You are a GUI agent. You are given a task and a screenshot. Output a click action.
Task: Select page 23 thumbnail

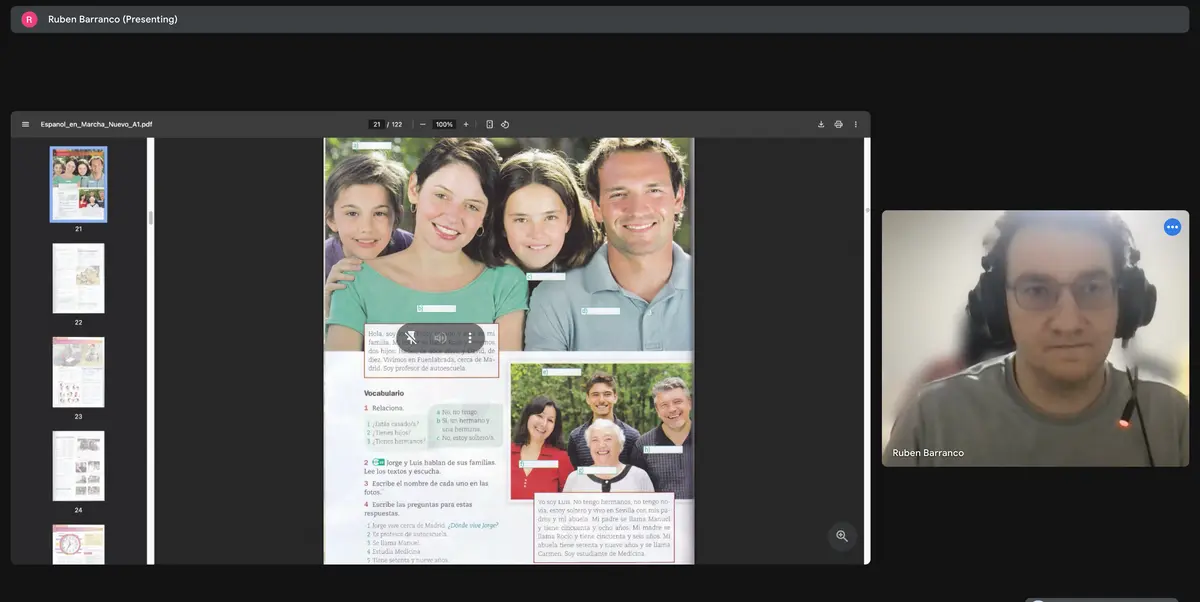point(78,372)
